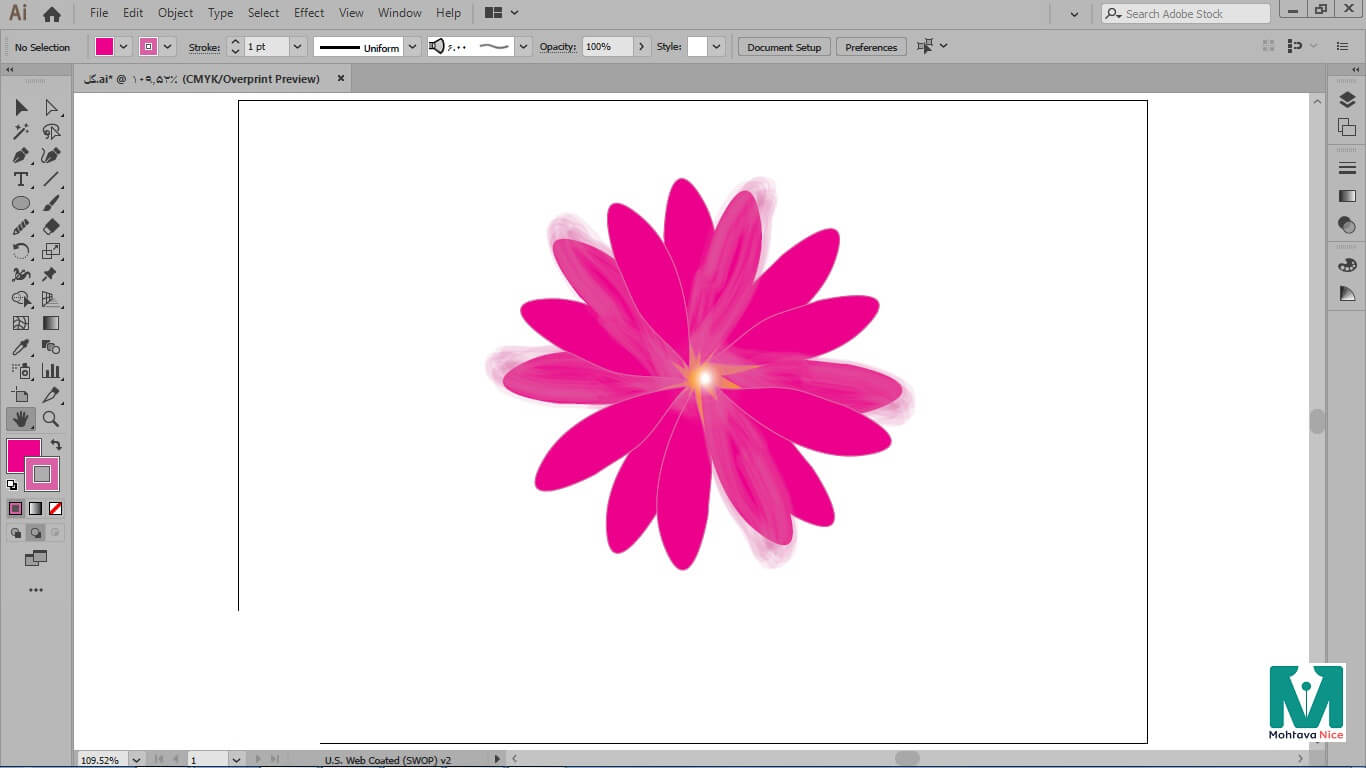Open the Object menu
Image resolution: width=1366 pixels, height=768 pixels.
[176, 13]
